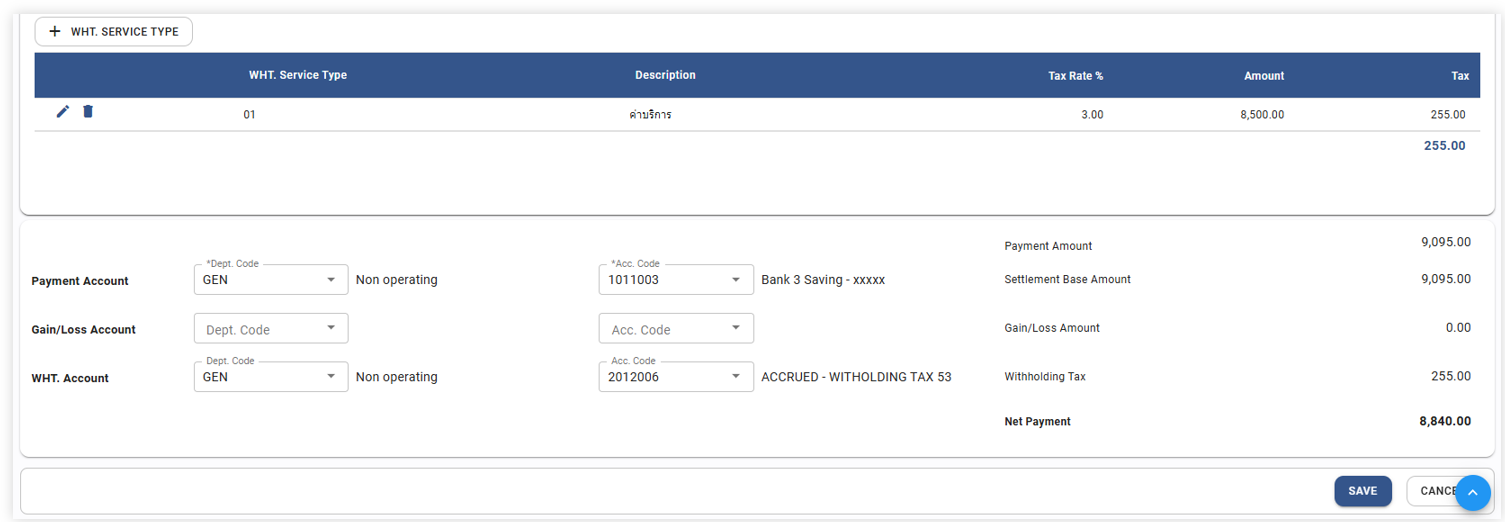
Task: Delete the 01 service type row
Action: 88,112
